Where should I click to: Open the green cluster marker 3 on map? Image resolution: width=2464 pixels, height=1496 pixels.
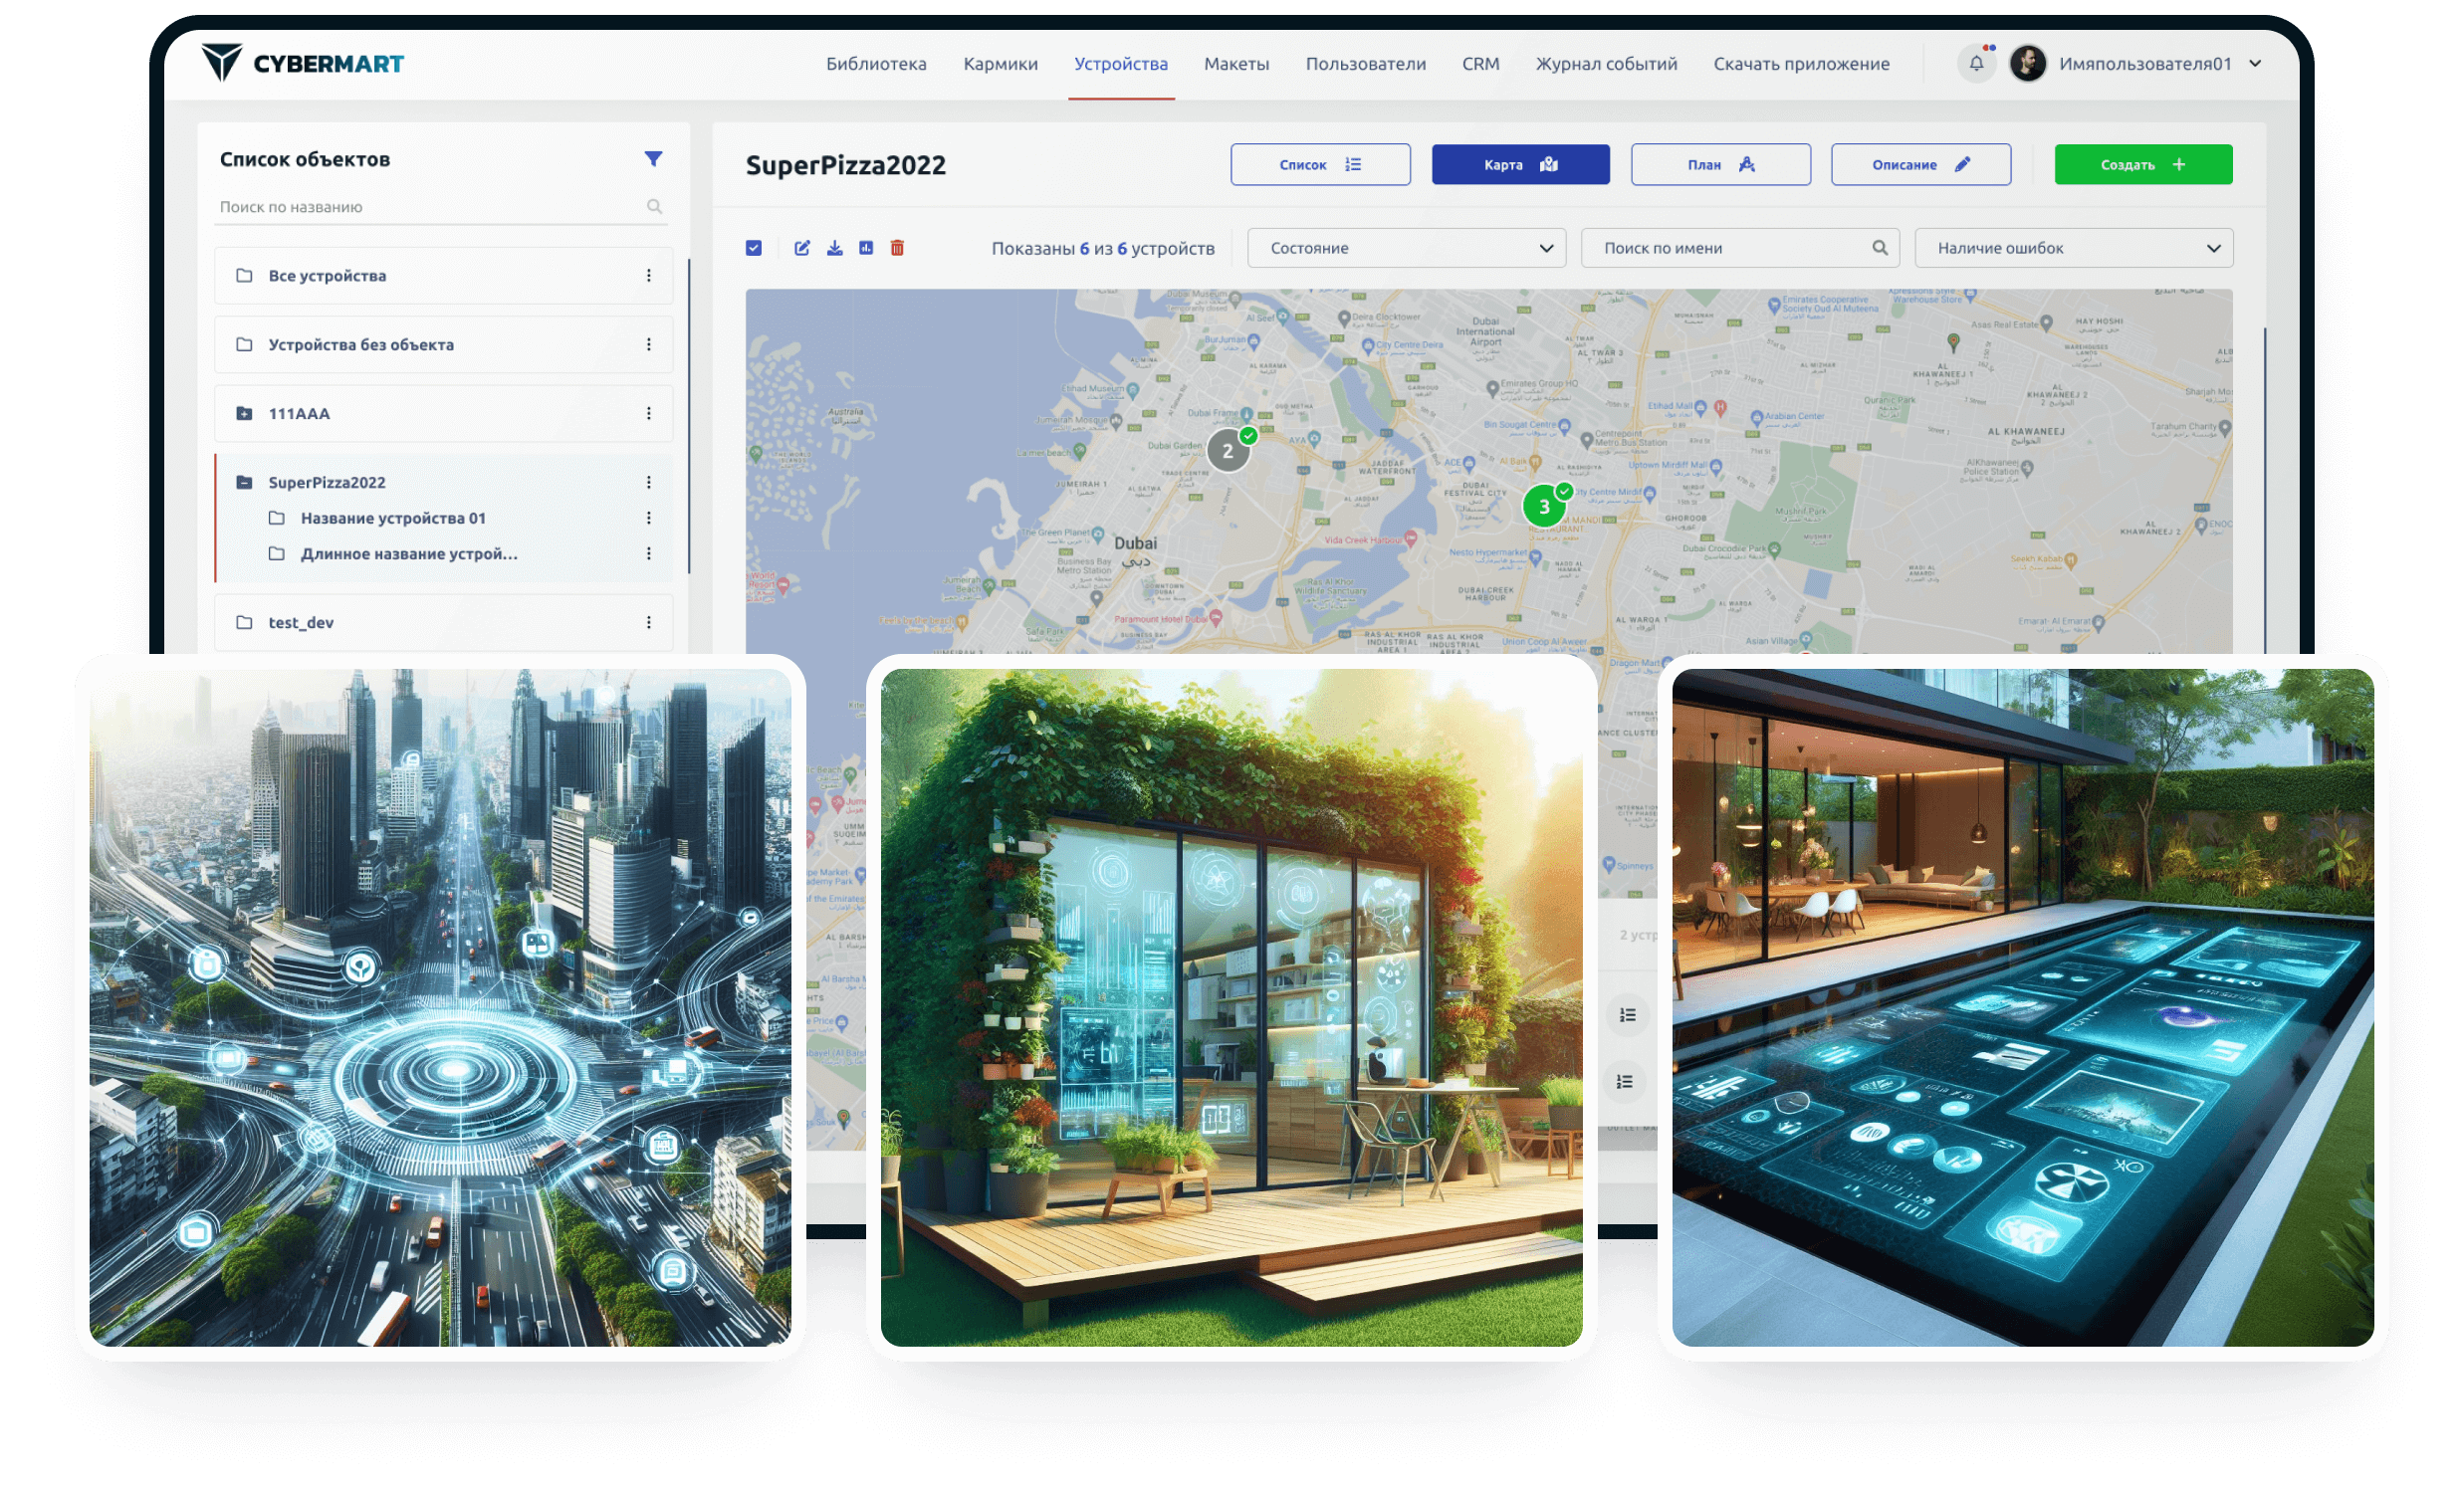tap(1544, 507)
